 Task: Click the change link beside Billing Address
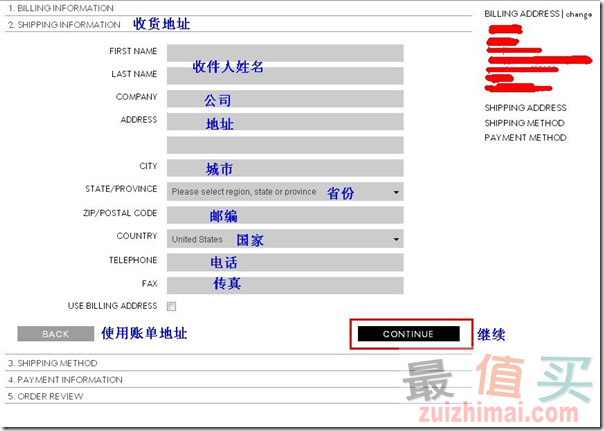579,14
